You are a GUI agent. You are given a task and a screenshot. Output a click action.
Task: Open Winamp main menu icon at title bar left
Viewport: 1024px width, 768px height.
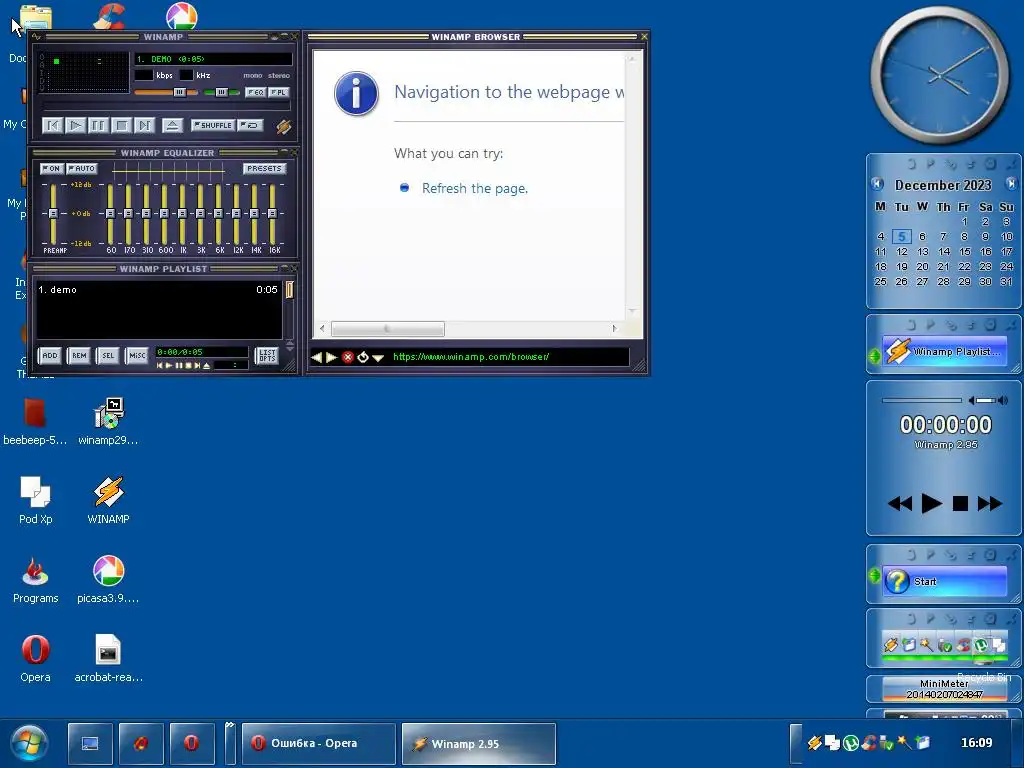(x=36, y=37)
